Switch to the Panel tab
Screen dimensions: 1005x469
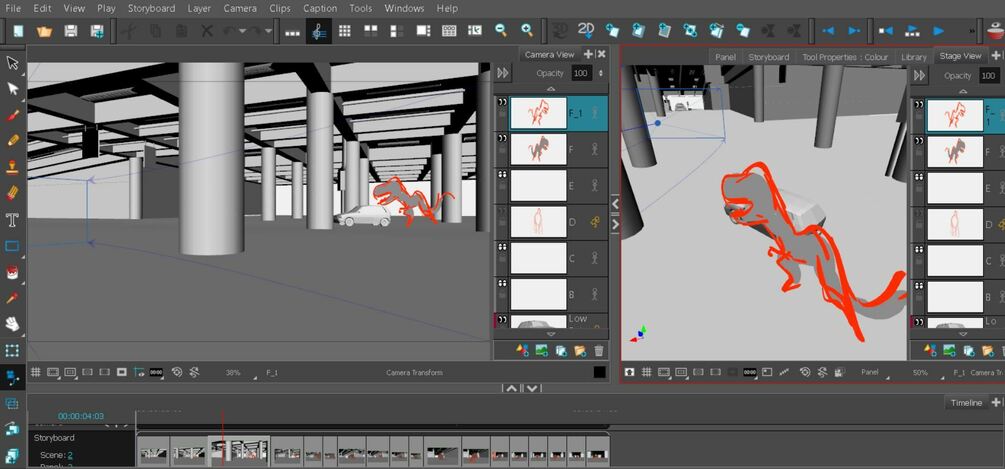point(725,57)
